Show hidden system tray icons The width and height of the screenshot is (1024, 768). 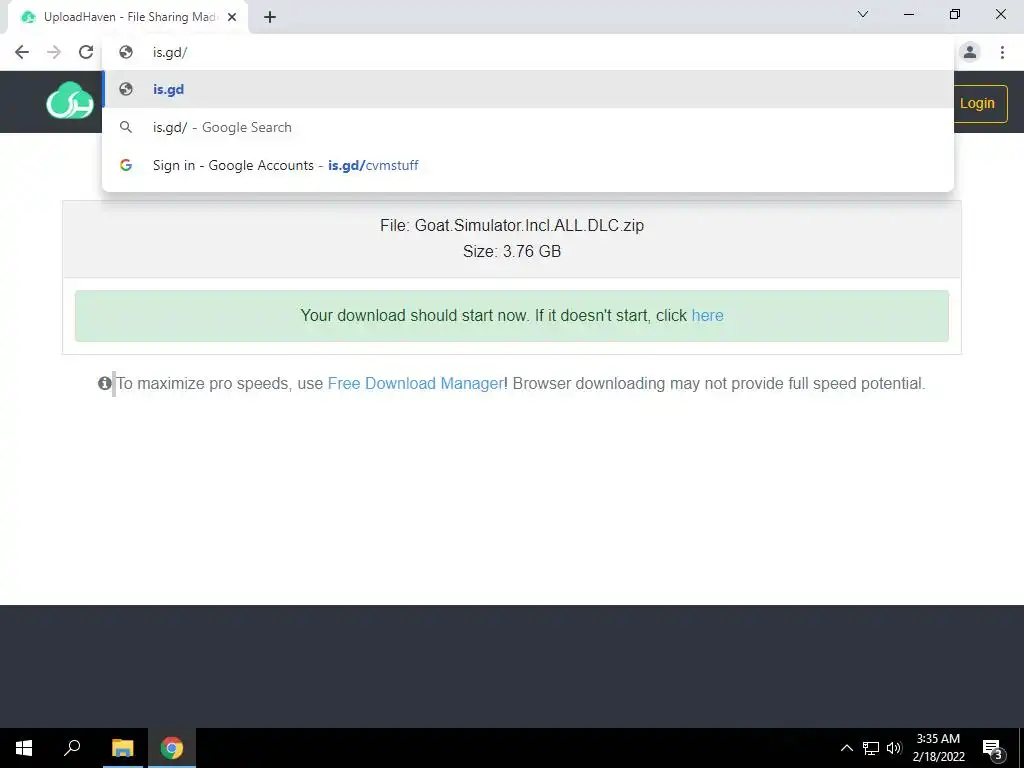[x=846, y=748]
